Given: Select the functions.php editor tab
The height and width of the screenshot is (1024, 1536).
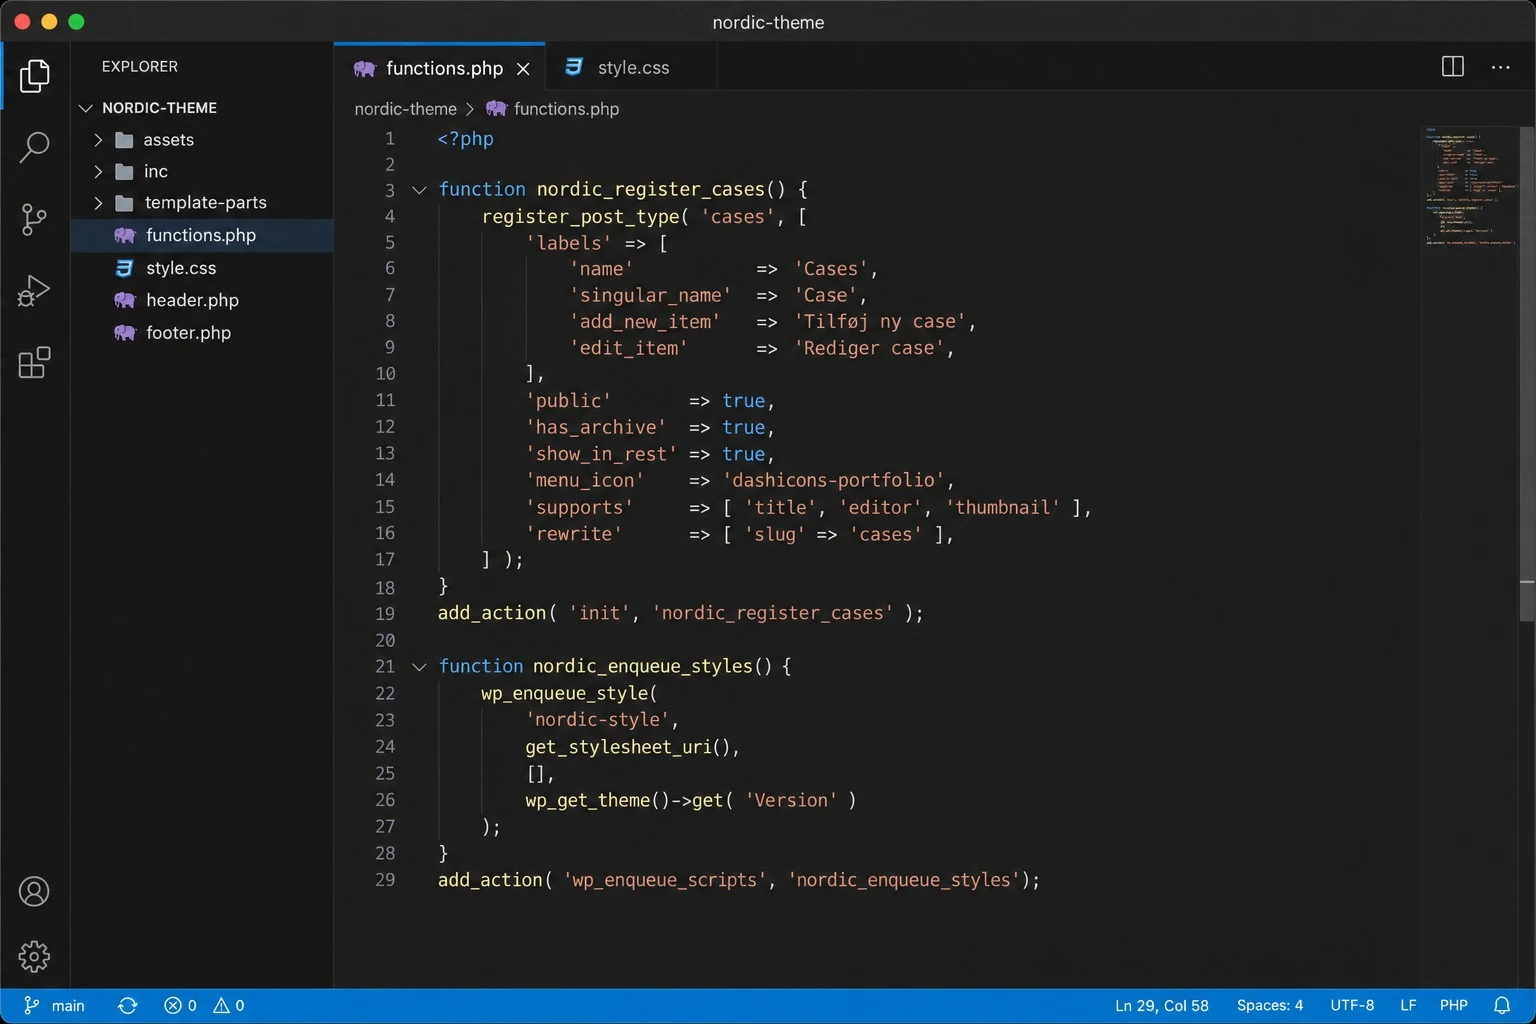Looking at the screenshot, I should point(440,68).
